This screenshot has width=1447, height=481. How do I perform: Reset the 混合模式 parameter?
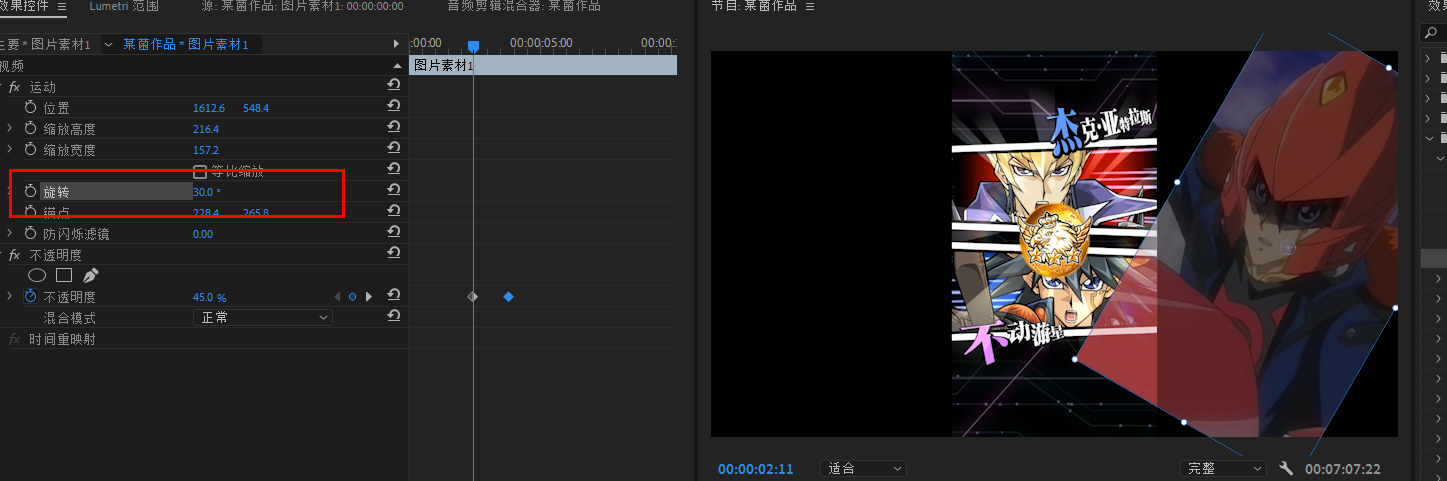(394, 316)
